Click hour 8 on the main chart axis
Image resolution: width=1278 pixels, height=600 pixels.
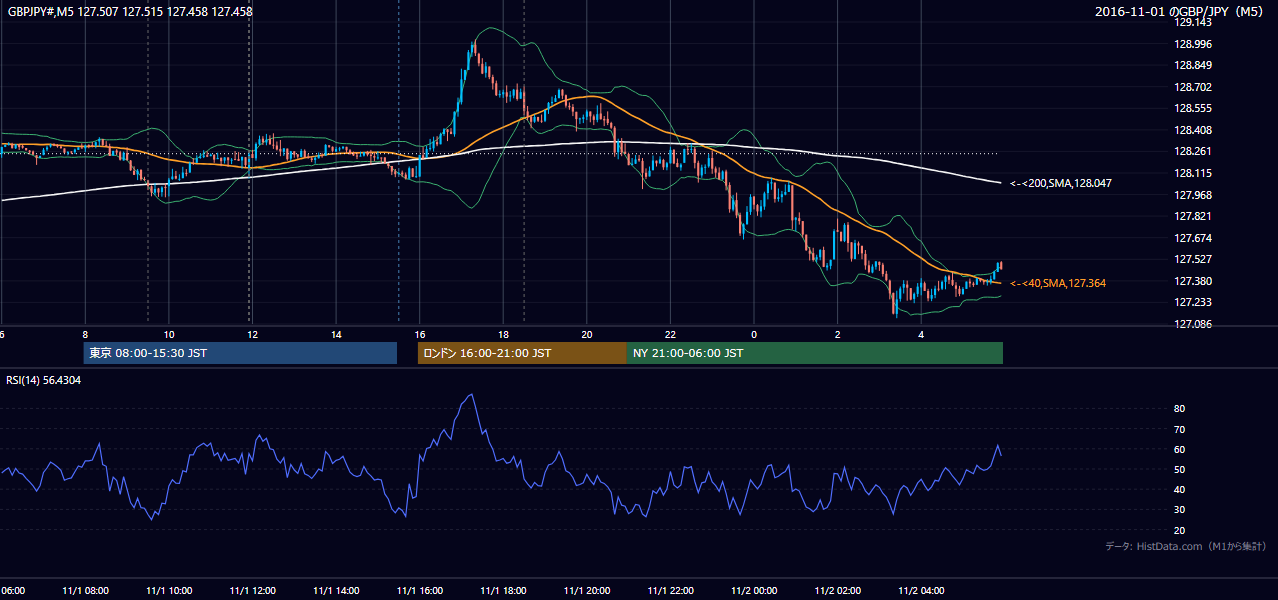pyautogui.click(x=85, y=334)
